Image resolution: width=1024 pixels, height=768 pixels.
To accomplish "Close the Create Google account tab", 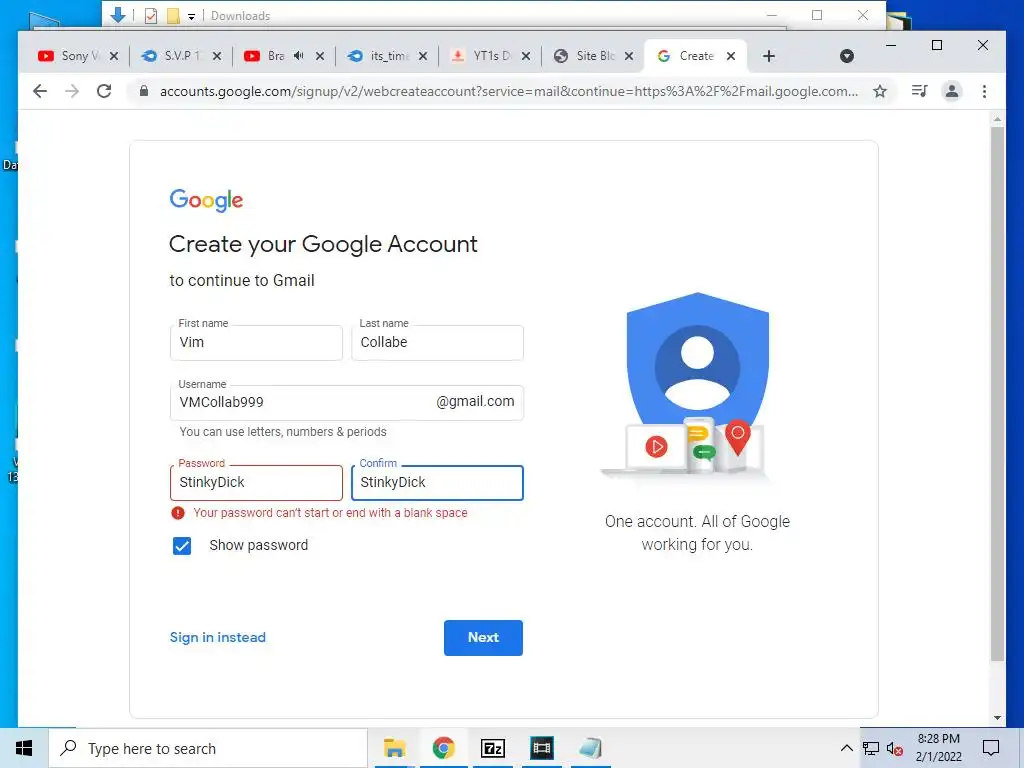I will click(731, 56).
